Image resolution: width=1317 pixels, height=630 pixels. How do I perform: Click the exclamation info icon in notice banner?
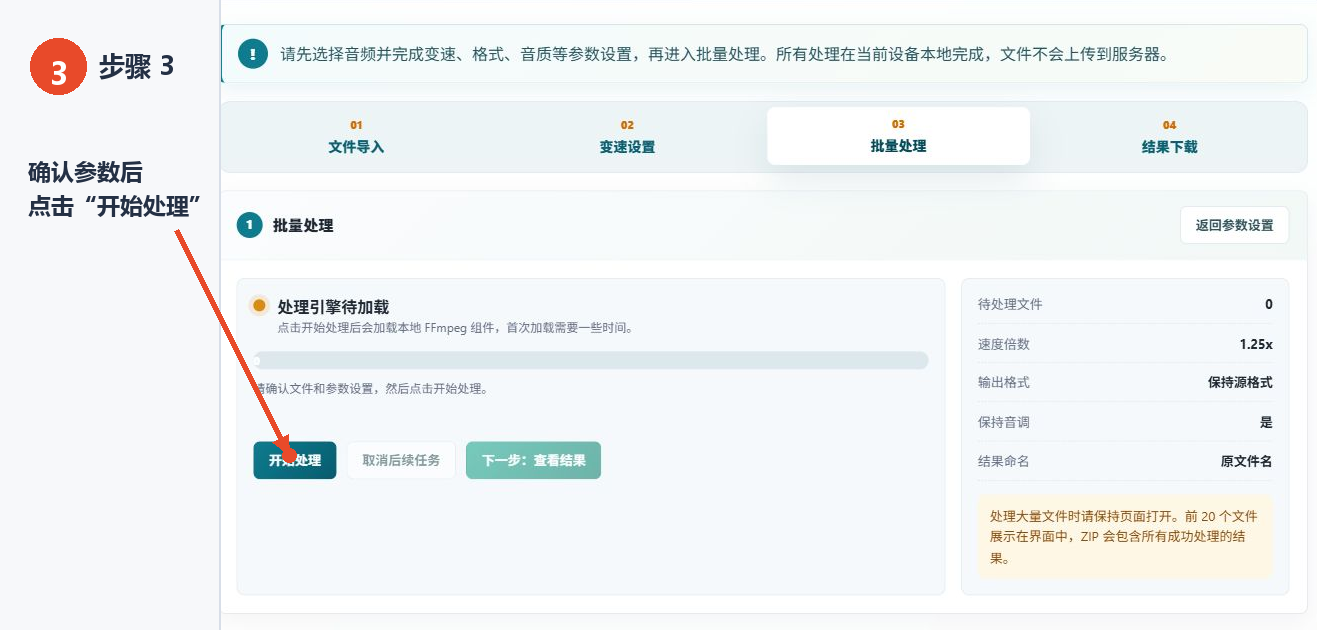tap(253, 54)
